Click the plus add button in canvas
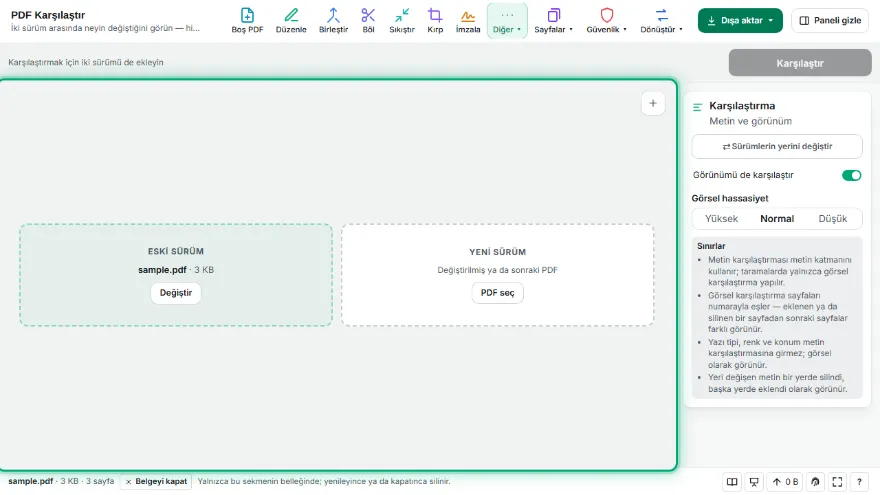880x495 pixels. click(x=653, y=103)
